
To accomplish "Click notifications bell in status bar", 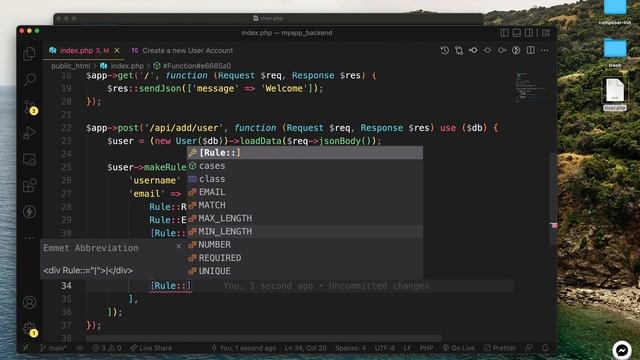I will (545, 348).
